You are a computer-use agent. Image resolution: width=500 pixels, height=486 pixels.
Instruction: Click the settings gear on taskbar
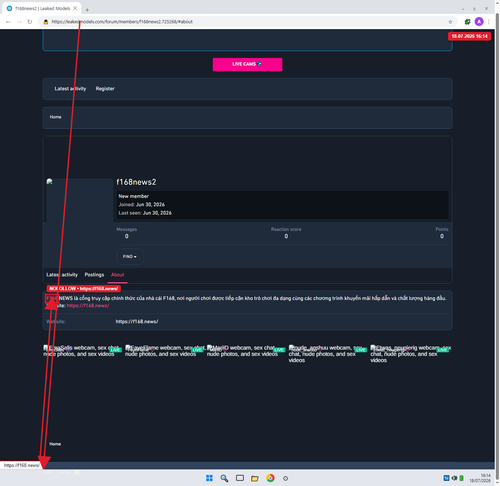point(285,478)
